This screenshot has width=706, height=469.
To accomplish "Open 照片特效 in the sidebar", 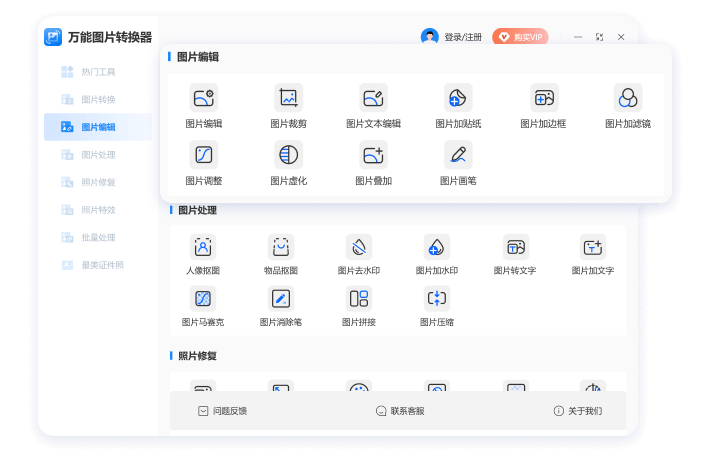I will pos(98,210).
